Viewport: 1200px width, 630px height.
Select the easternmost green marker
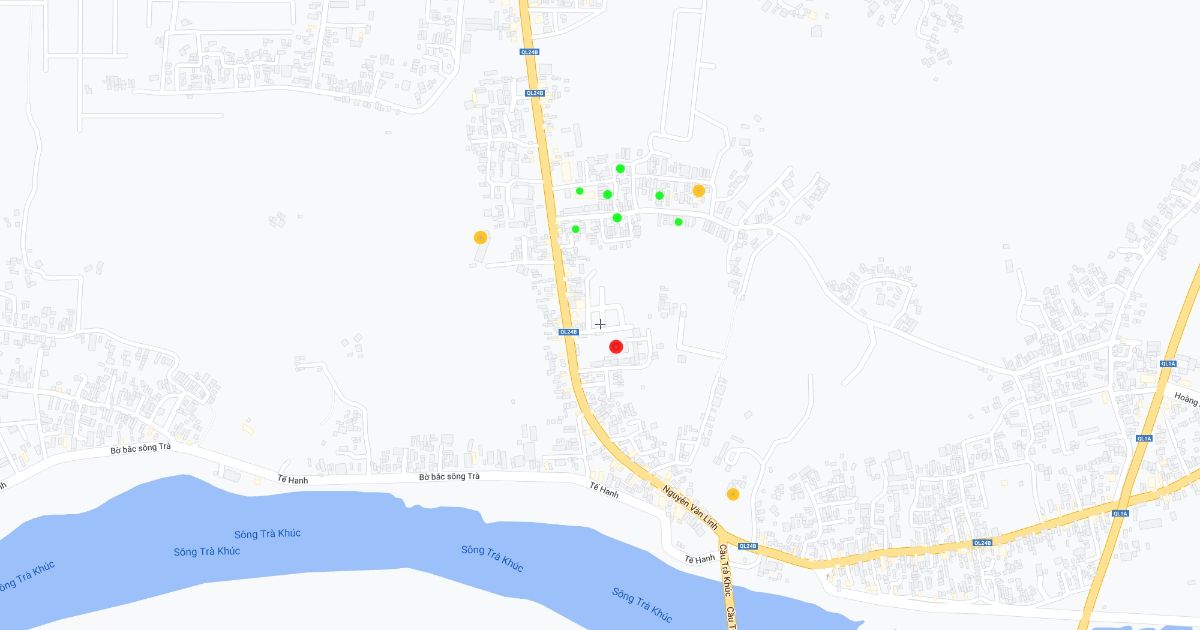tap(678, 222)
